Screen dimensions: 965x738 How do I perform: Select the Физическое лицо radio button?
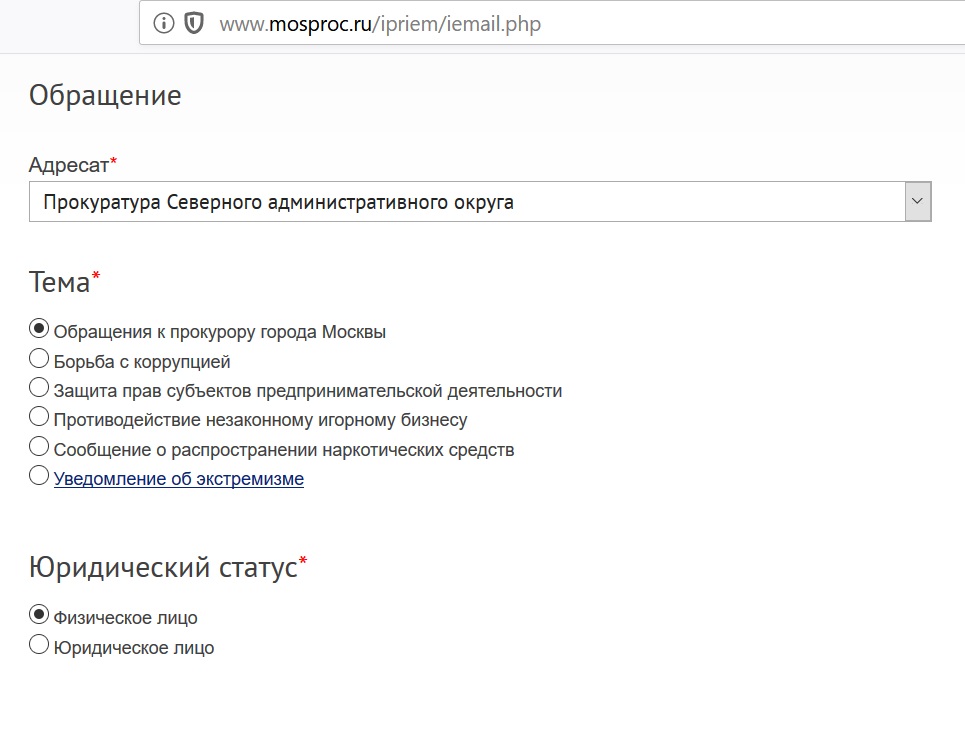pyautogui.click(x=39, y=614)
